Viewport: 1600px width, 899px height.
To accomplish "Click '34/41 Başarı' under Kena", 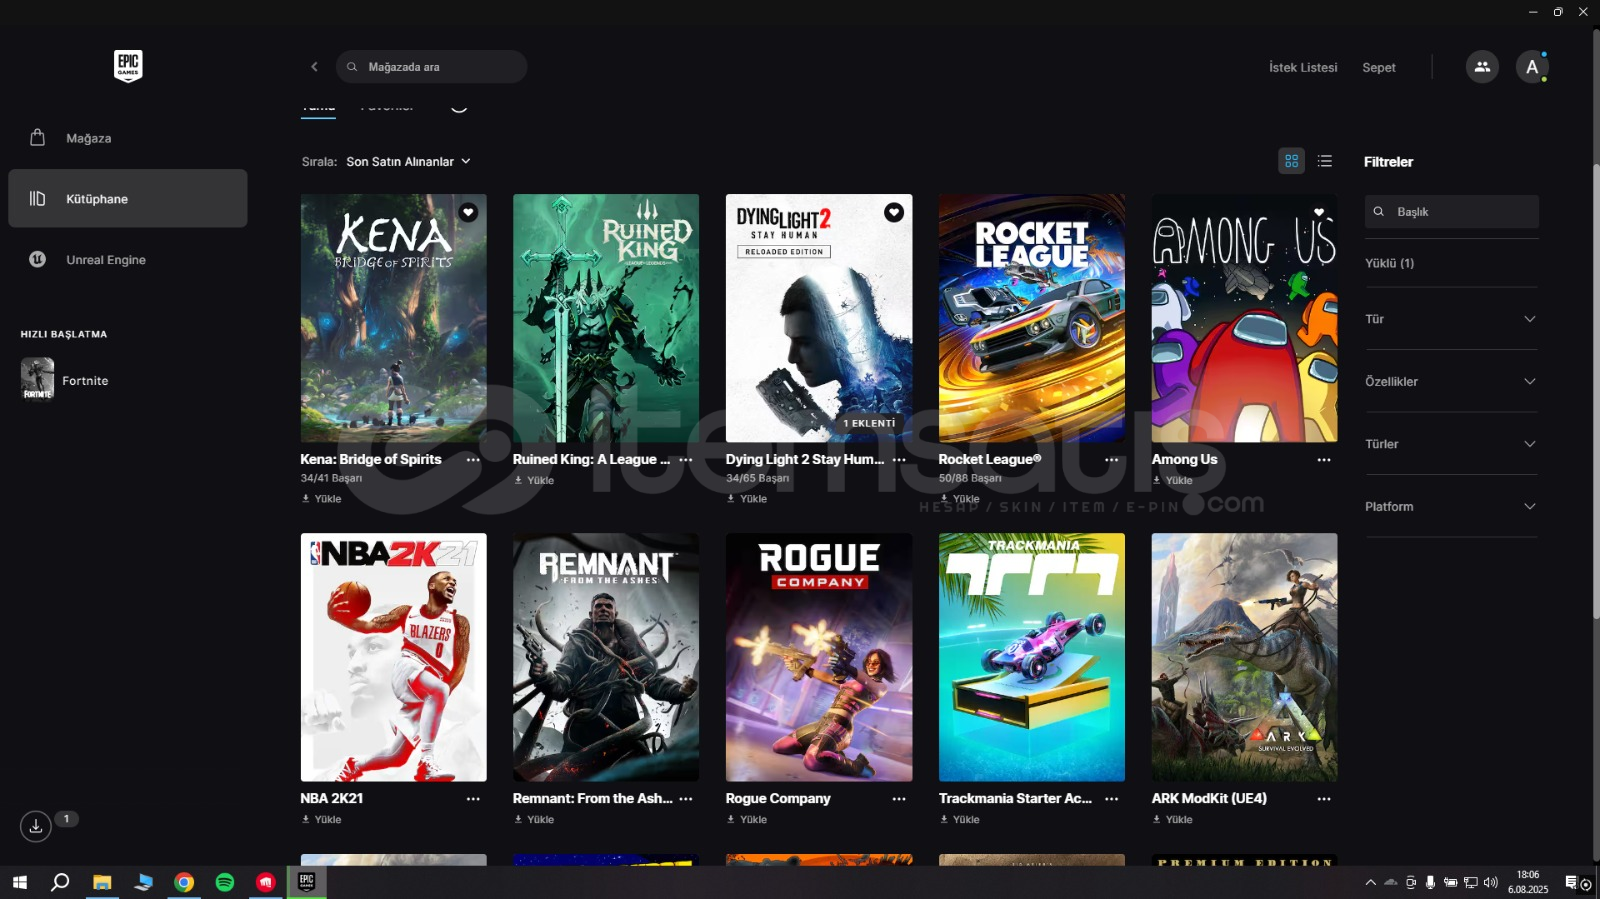I will click(331, 478).
